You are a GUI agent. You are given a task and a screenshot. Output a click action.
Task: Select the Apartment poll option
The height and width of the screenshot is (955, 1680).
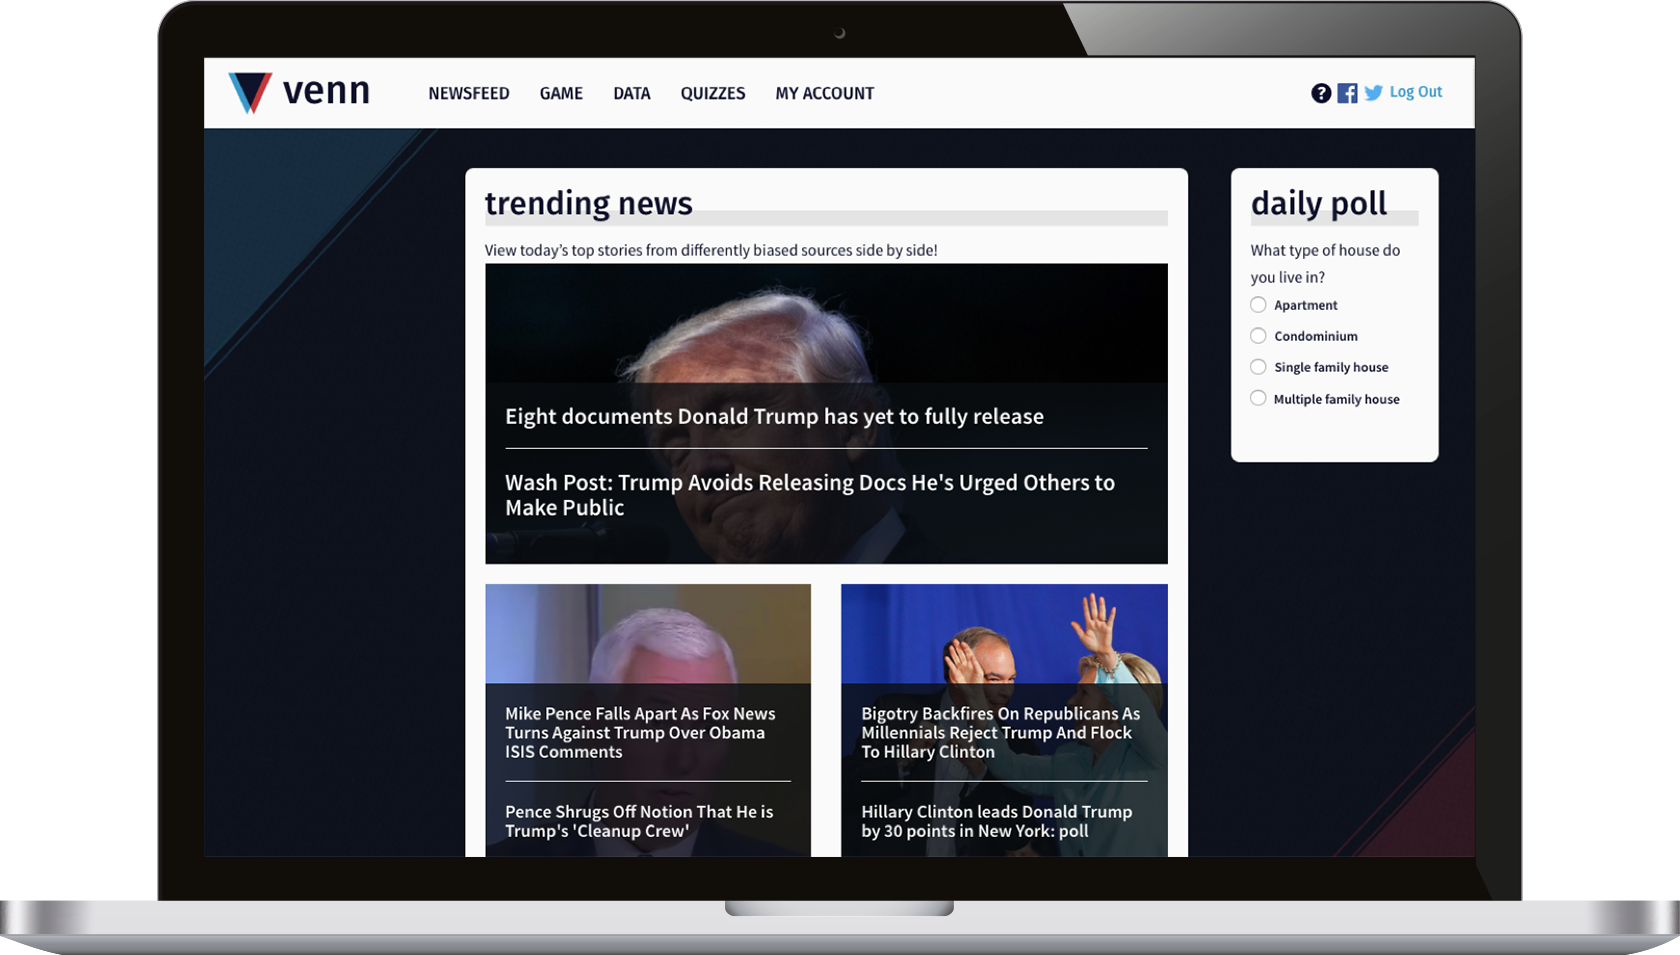[1258, 305]
